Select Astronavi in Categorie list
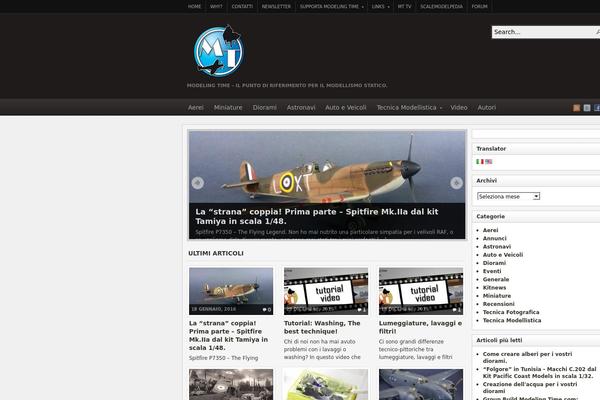Image resolution: width=600 pixels, height=400 pixels. point(497,247)
